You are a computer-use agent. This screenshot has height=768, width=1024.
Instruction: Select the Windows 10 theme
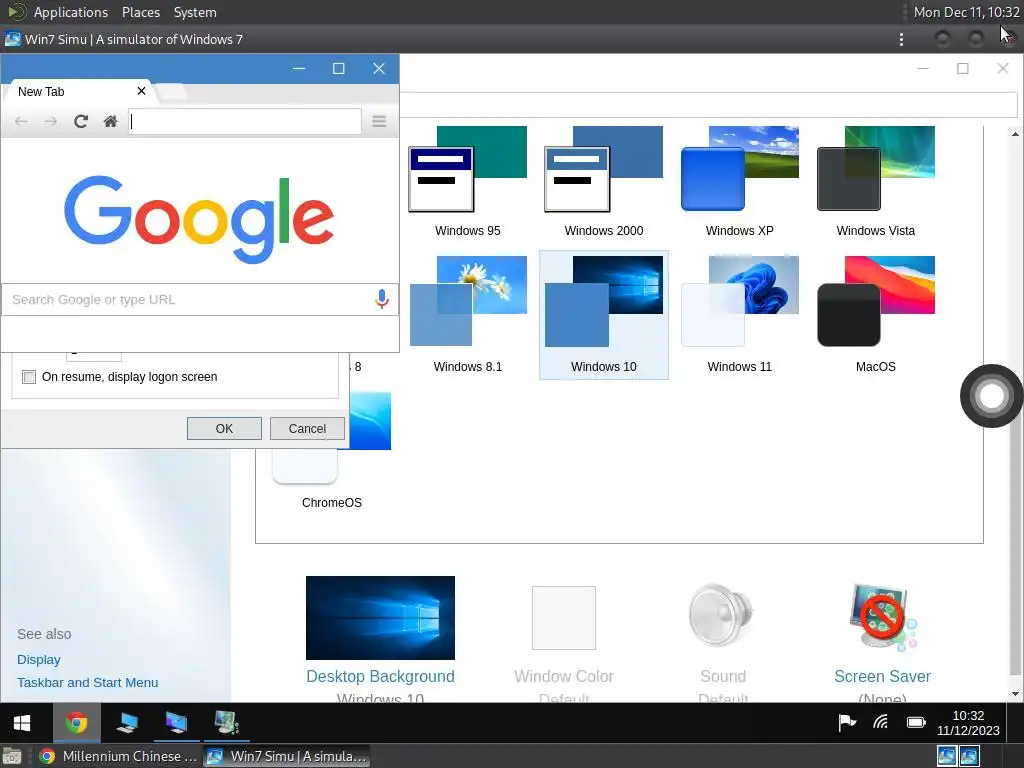tap(603, 315)
